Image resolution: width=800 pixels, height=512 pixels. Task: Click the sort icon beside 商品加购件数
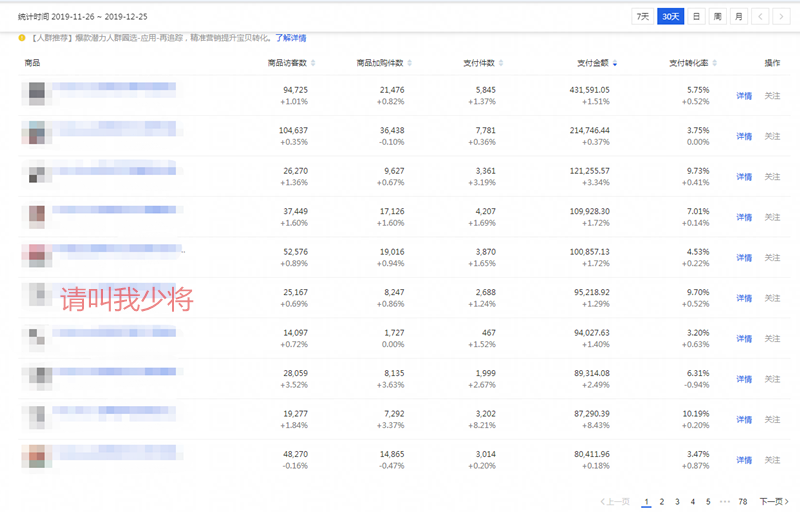409,63
